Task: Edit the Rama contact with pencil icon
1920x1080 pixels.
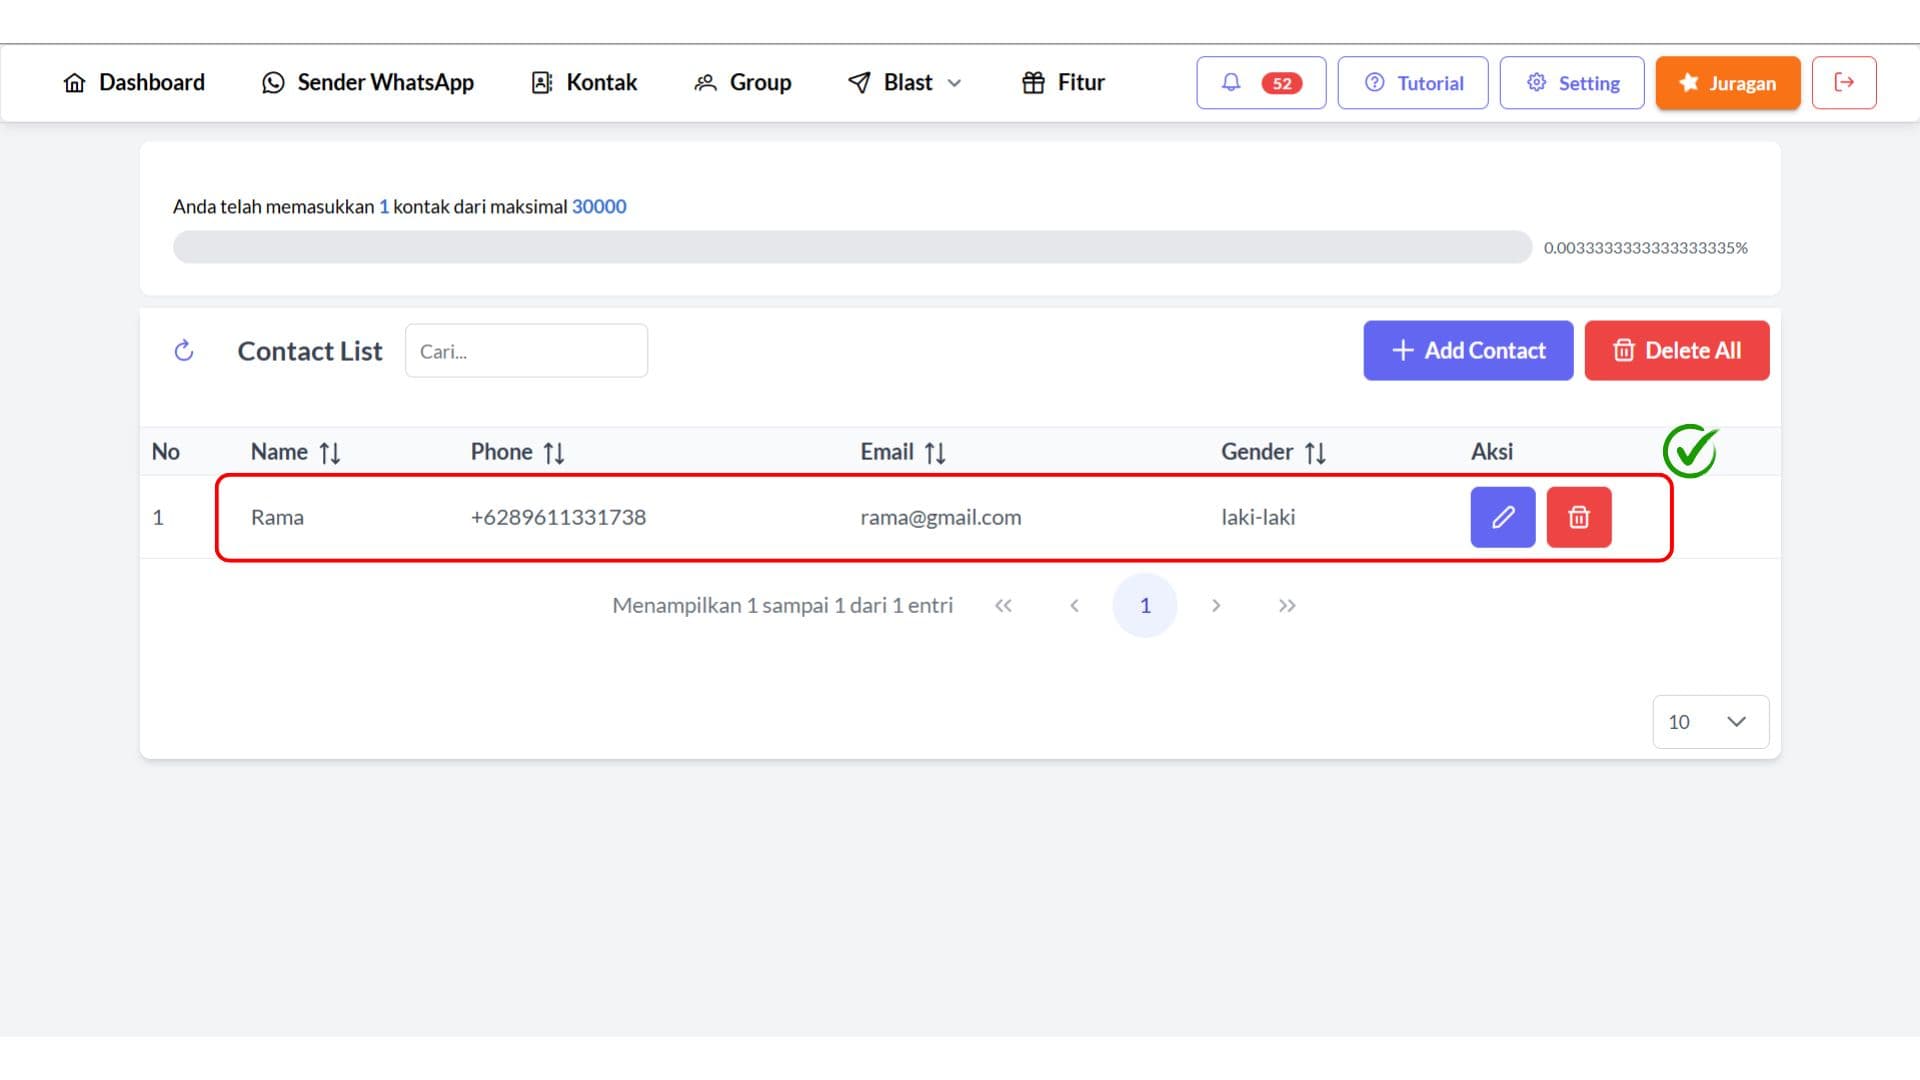Action: [1503, 517]
